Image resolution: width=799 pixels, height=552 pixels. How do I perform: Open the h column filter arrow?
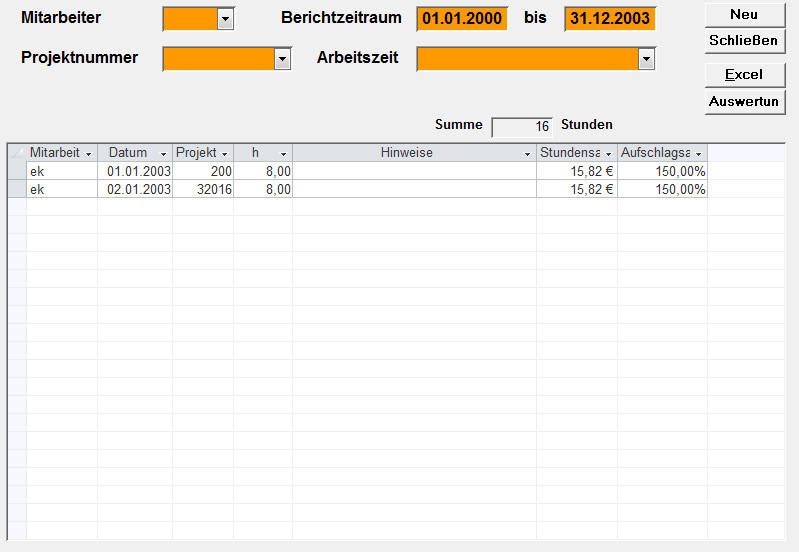(x=283, y=153)
